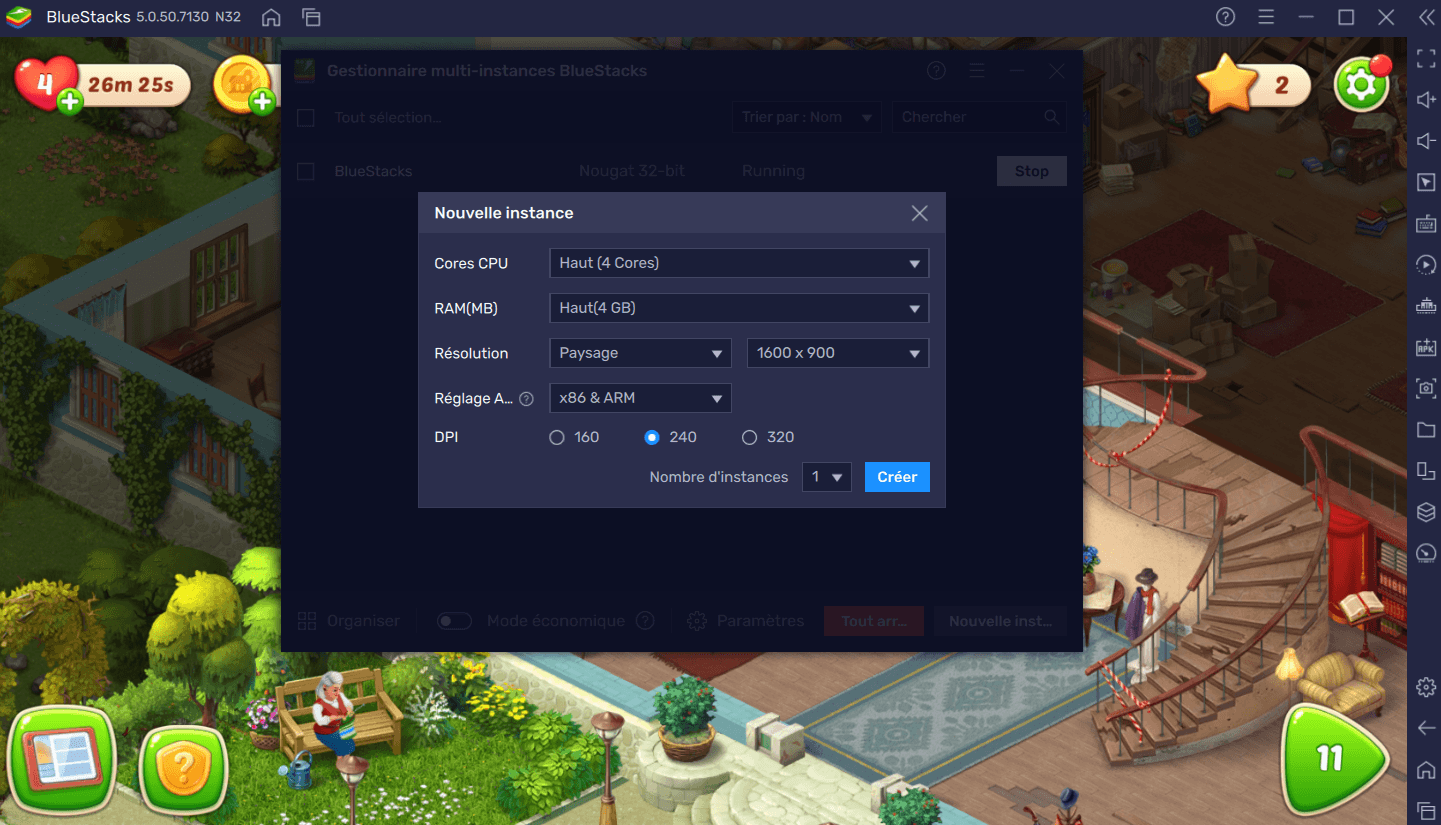This screenshot has height=825, width=1441.
Task: Click the Nouvelle inst... button
Action: [x=1000, y=621]
